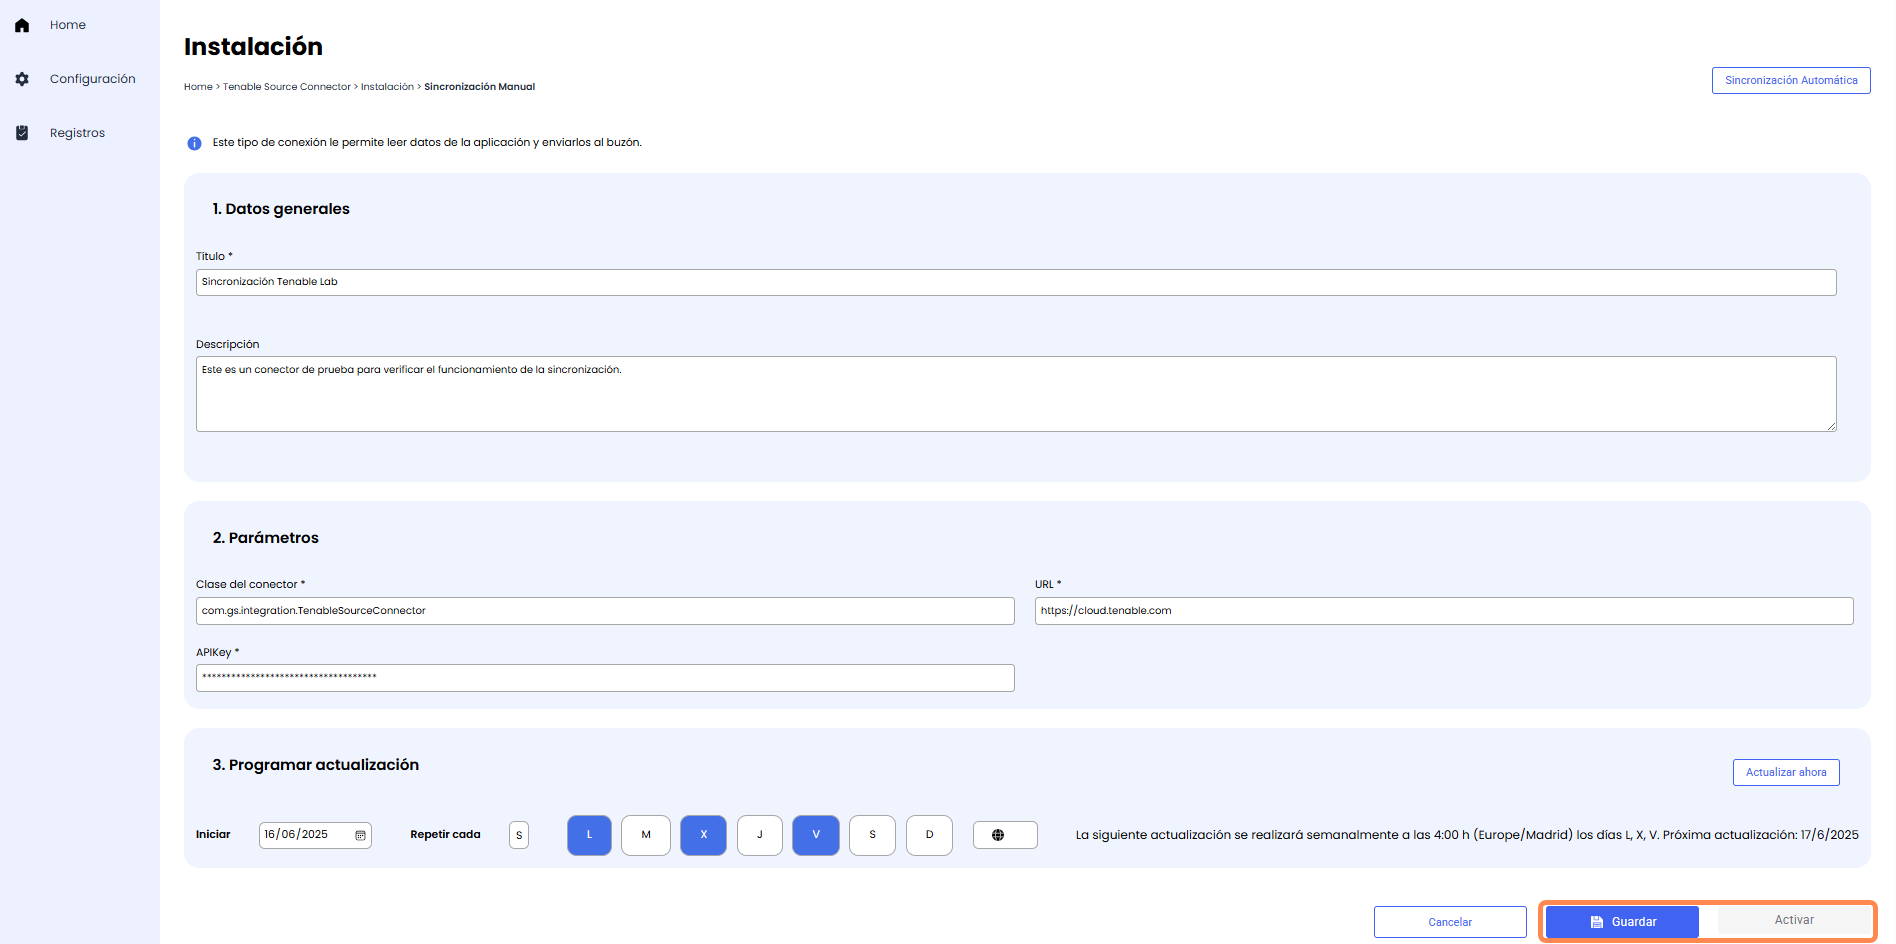Click the Actualizar ahora button

click(1785, 772)
